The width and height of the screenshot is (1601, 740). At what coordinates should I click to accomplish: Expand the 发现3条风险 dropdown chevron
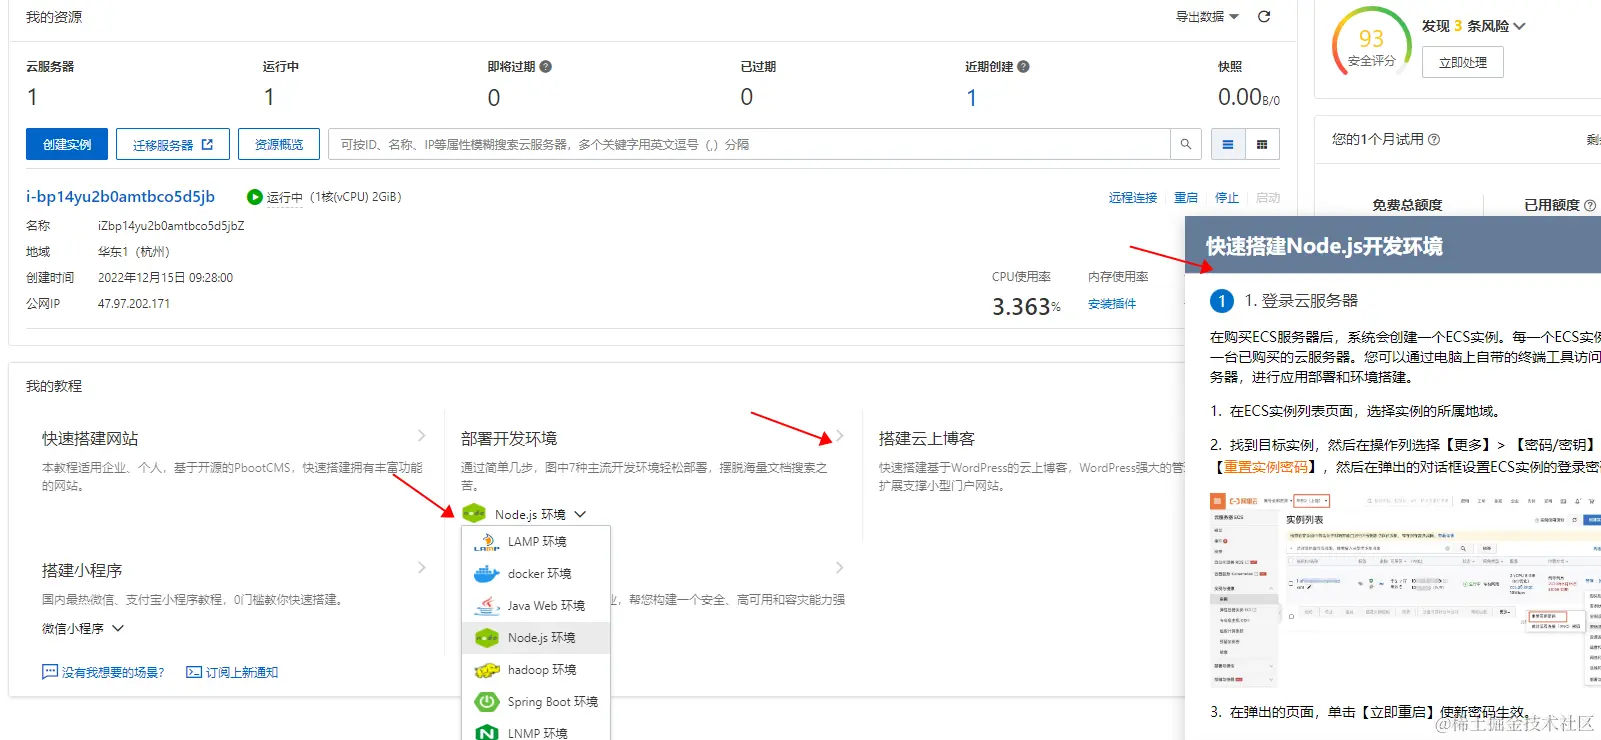[1520, 26]
